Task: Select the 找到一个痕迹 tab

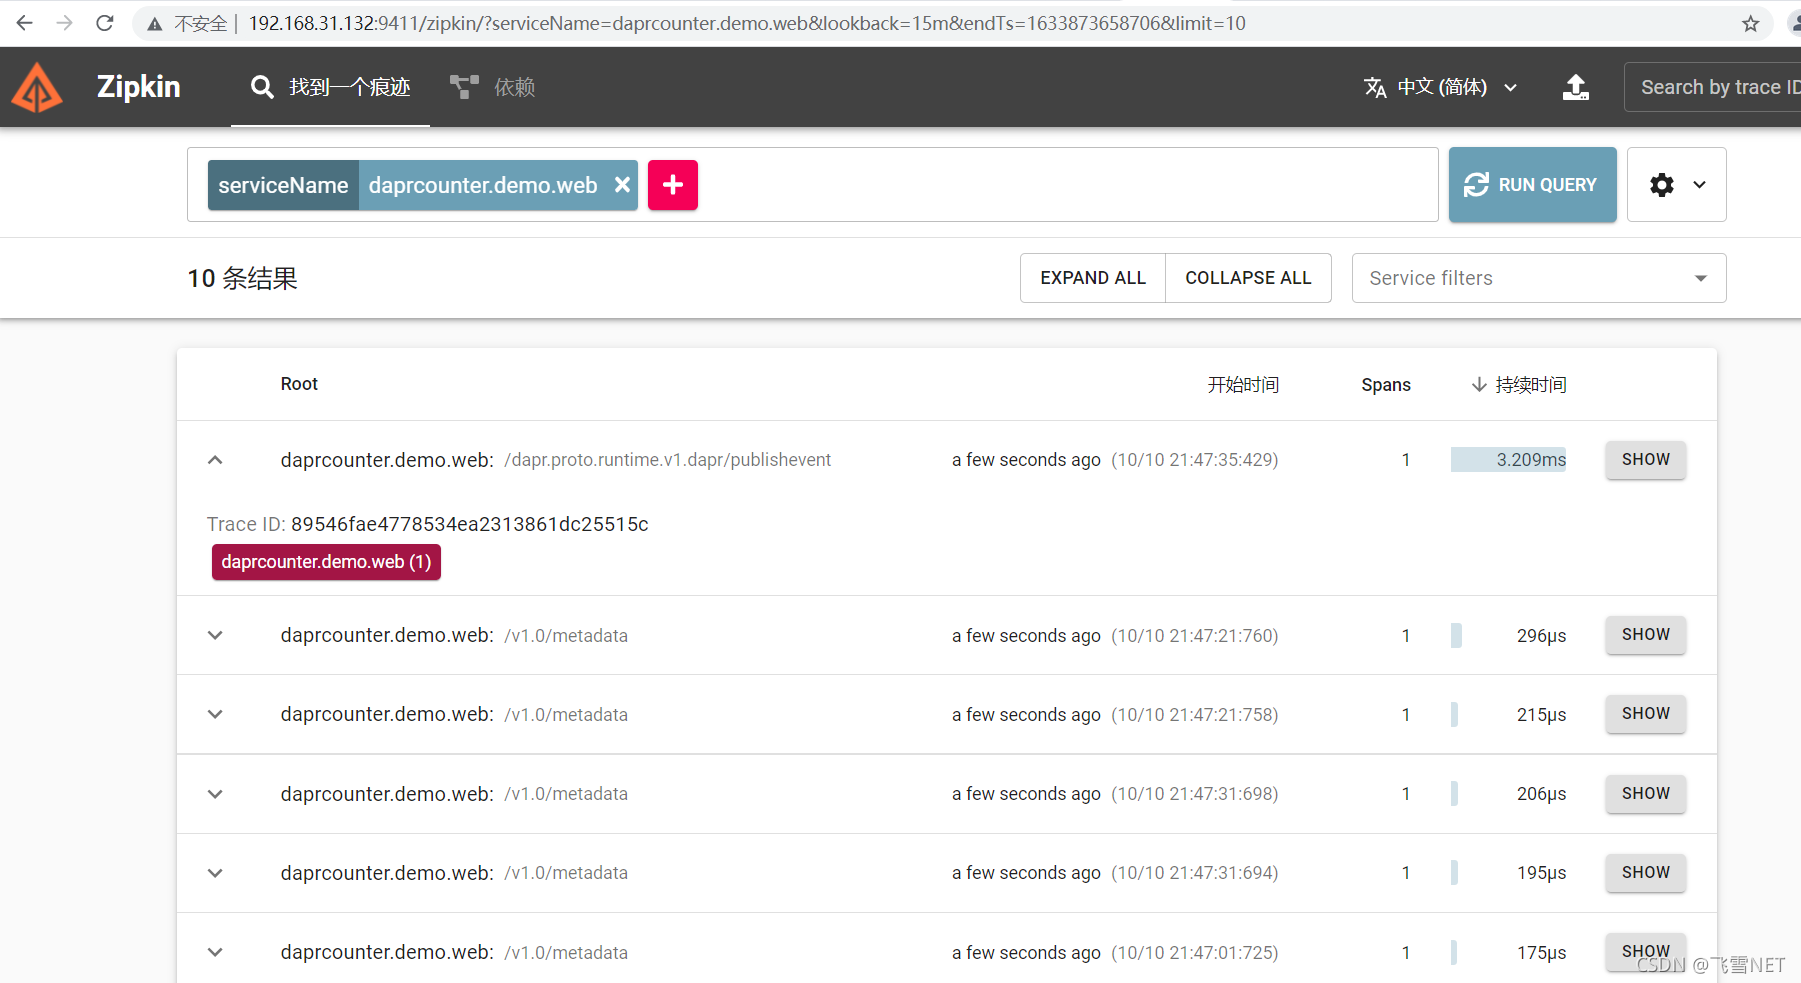Action: 348,87
